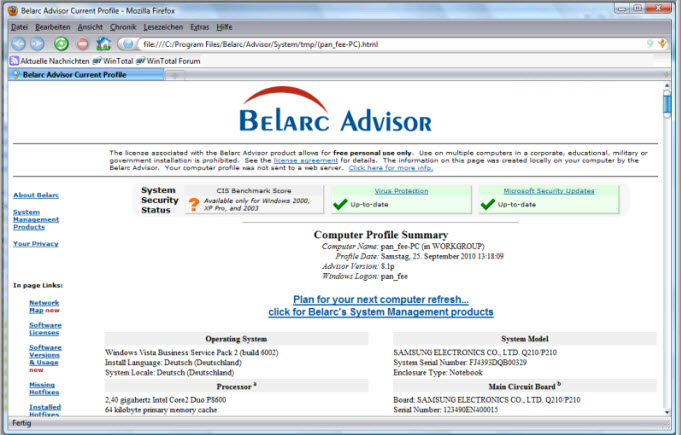The height and width of the screenshot is (435, 681).
Task: Click the CIS Benchmark question mark icon
Action: (194, 204)
